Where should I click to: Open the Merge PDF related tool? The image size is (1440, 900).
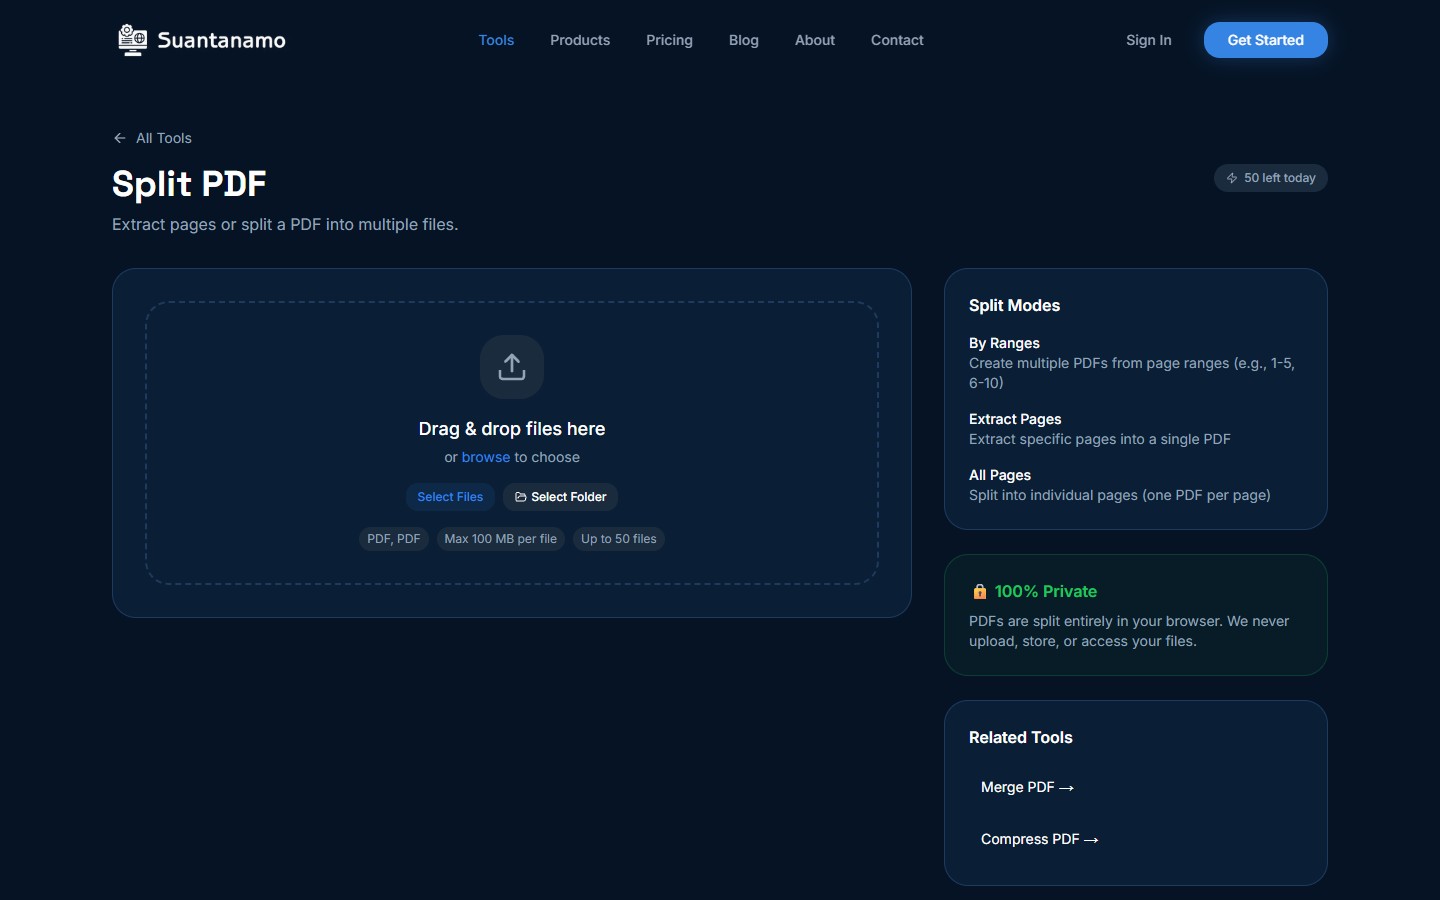pyautogui.click(x=1027, y=787)
